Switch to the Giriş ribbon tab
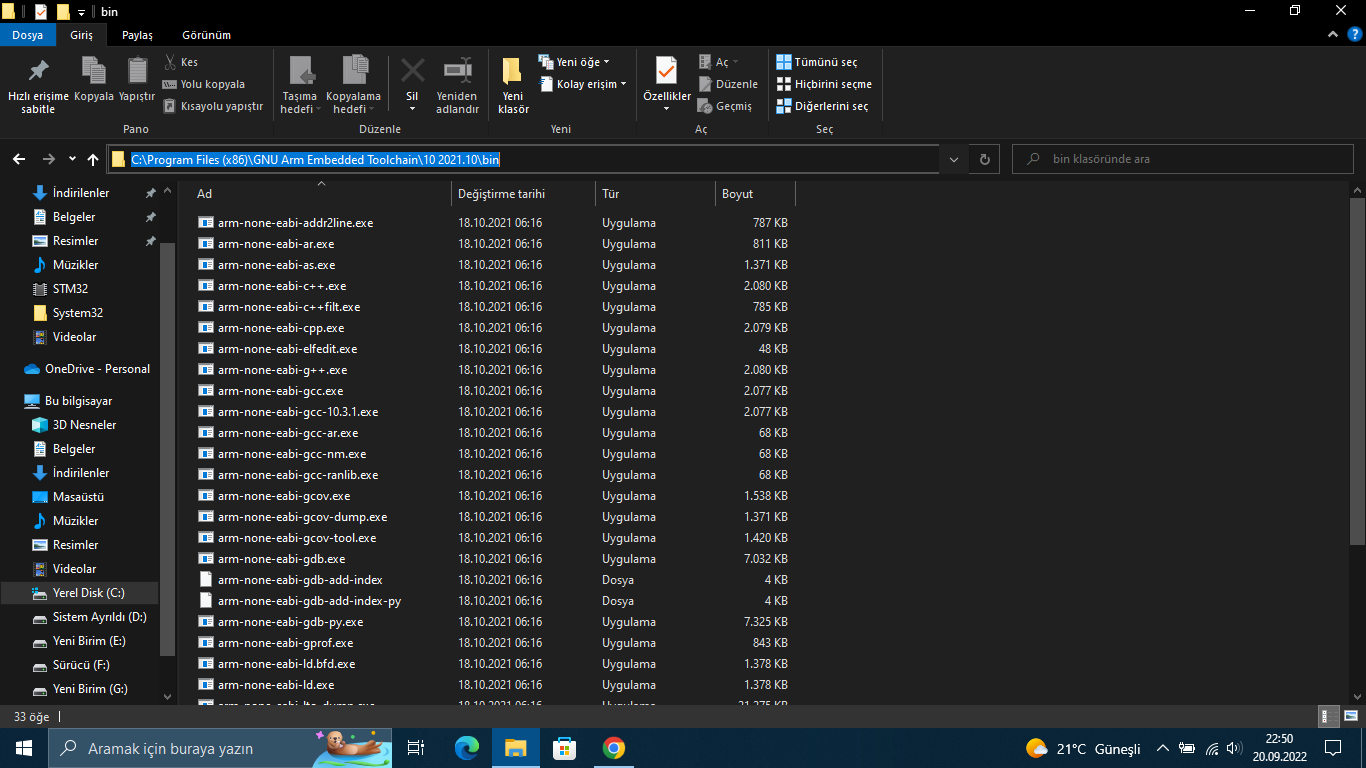 coord(82,35)
